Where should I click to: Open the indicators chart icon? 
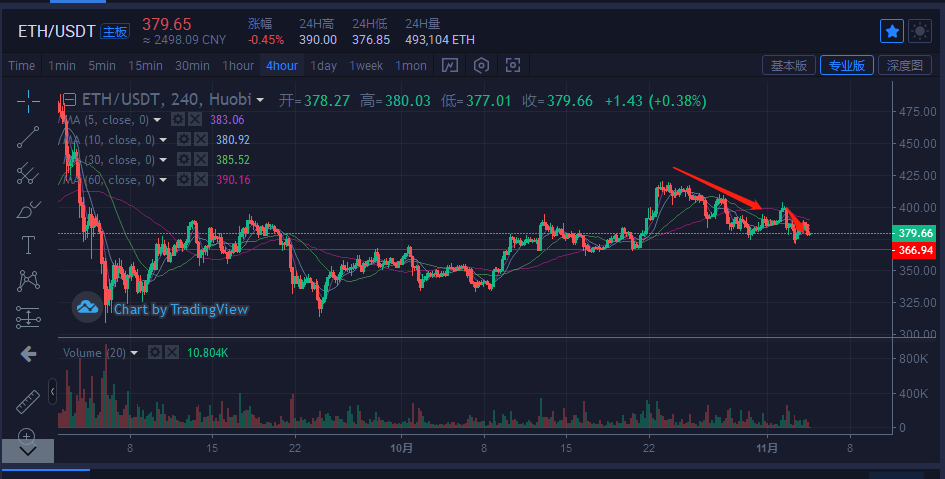pos(450,65)
